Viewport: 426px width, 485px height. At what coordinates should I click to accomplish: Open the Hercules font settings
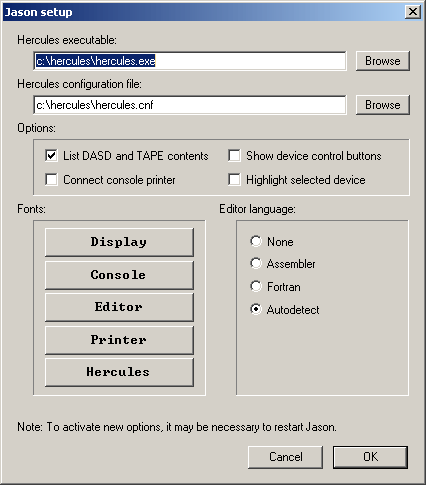point(119,372)
